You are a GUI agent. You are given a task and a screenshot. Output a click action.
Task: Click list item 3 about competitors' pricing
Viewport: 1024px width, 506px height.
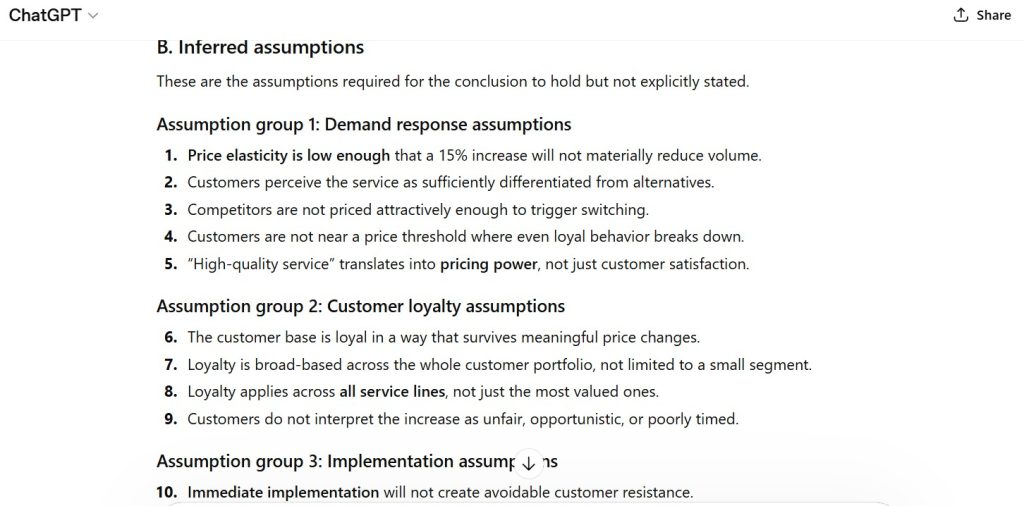(x=418, y=209)
